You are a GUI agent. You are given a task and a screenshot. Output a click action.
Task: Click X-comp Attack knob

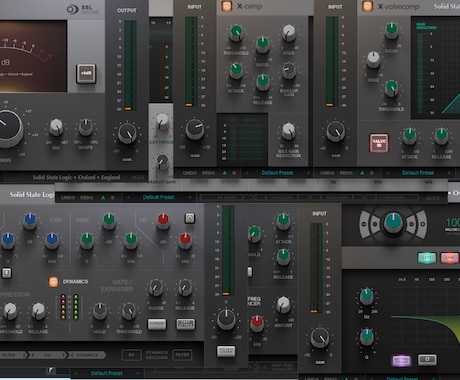(236, 70)
